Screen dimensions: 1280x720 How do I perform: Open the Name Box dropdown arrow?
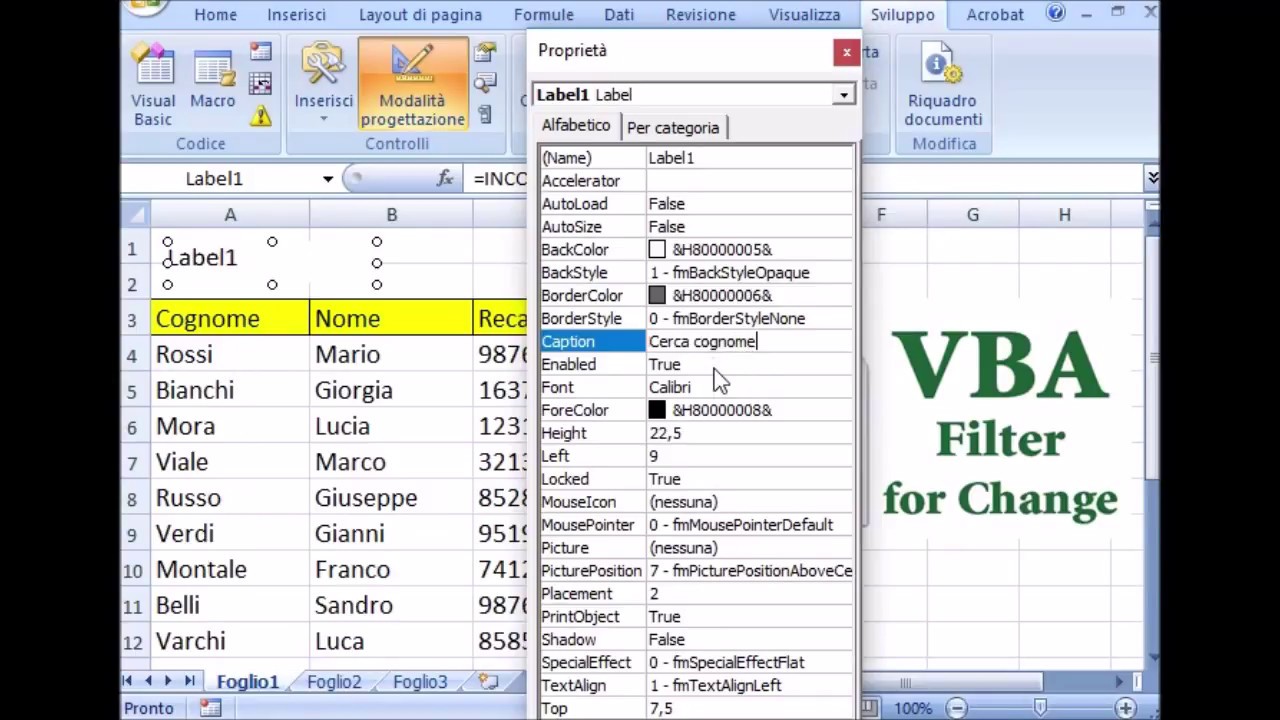[328, 179]
